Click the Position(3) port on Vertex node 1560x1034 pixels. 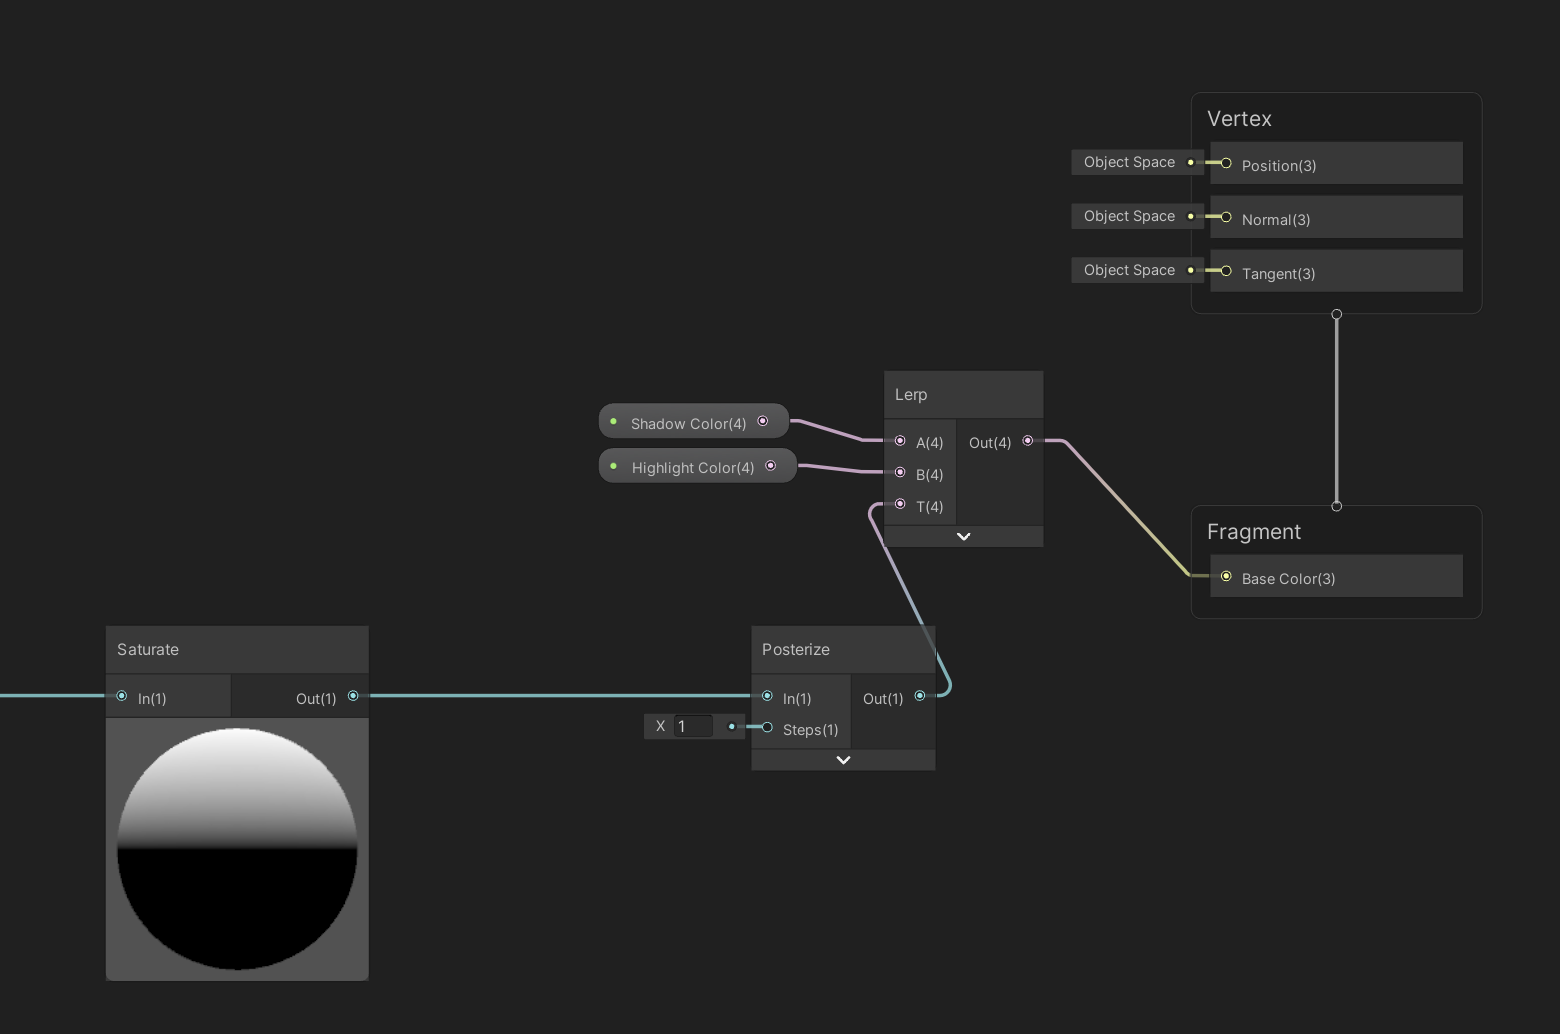(1225, 162)
